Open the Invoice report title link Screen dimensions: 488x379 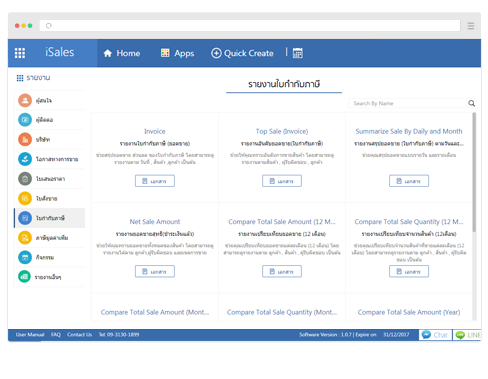click(x=155, y=131)
